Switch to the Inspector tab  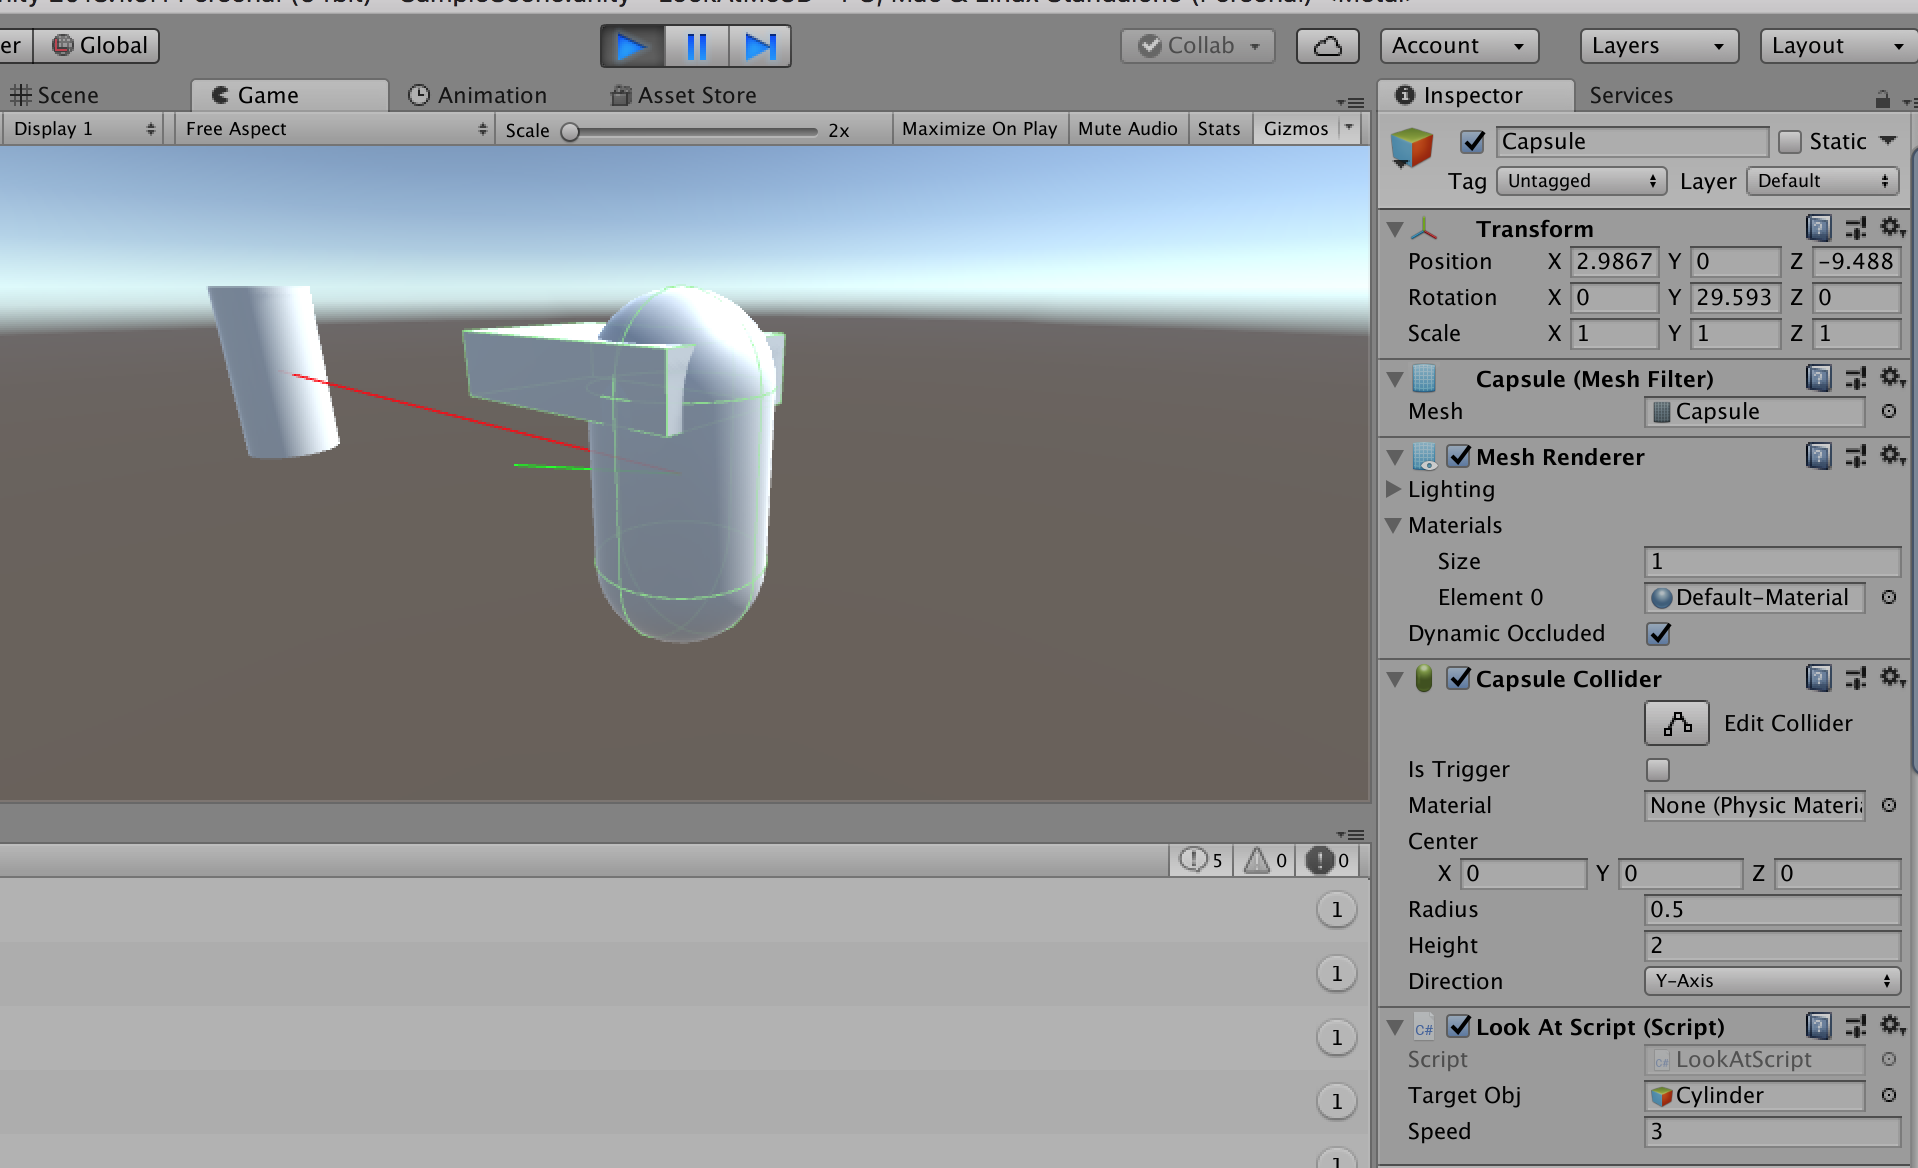click(x=1475, y=95)
